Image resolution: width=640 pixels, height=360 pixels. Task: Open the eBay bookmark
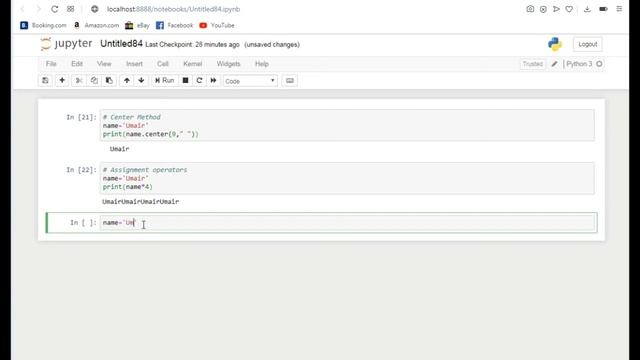137,25
